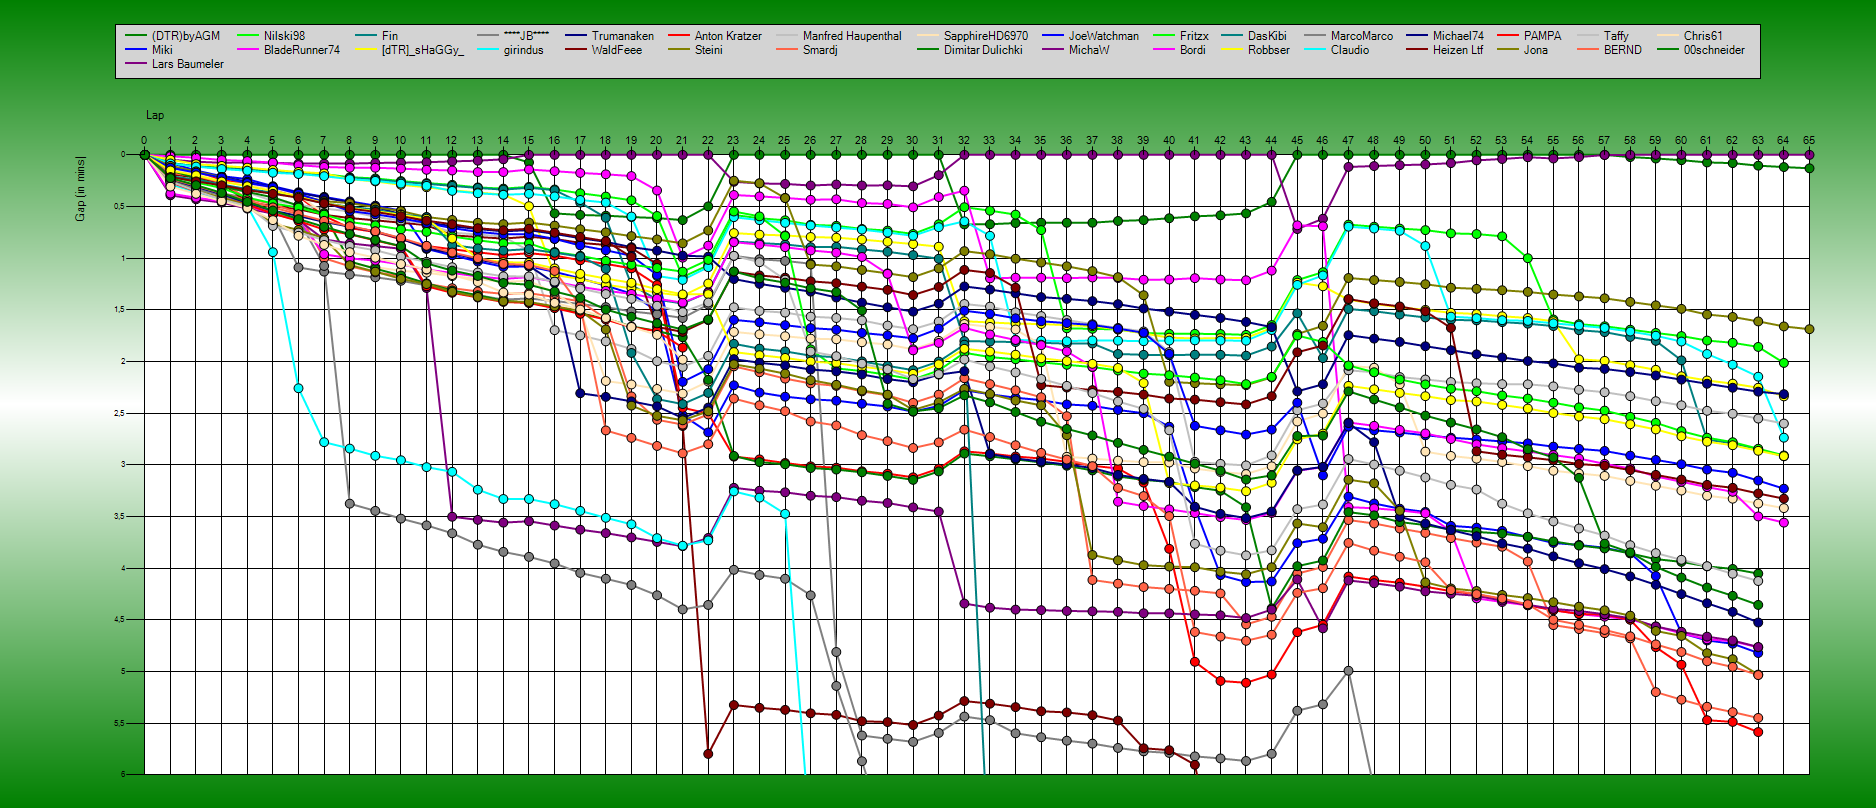1876x808 pixels.
Task: Select lap number 22 on the top axis
Action: [x=707, y=141]
